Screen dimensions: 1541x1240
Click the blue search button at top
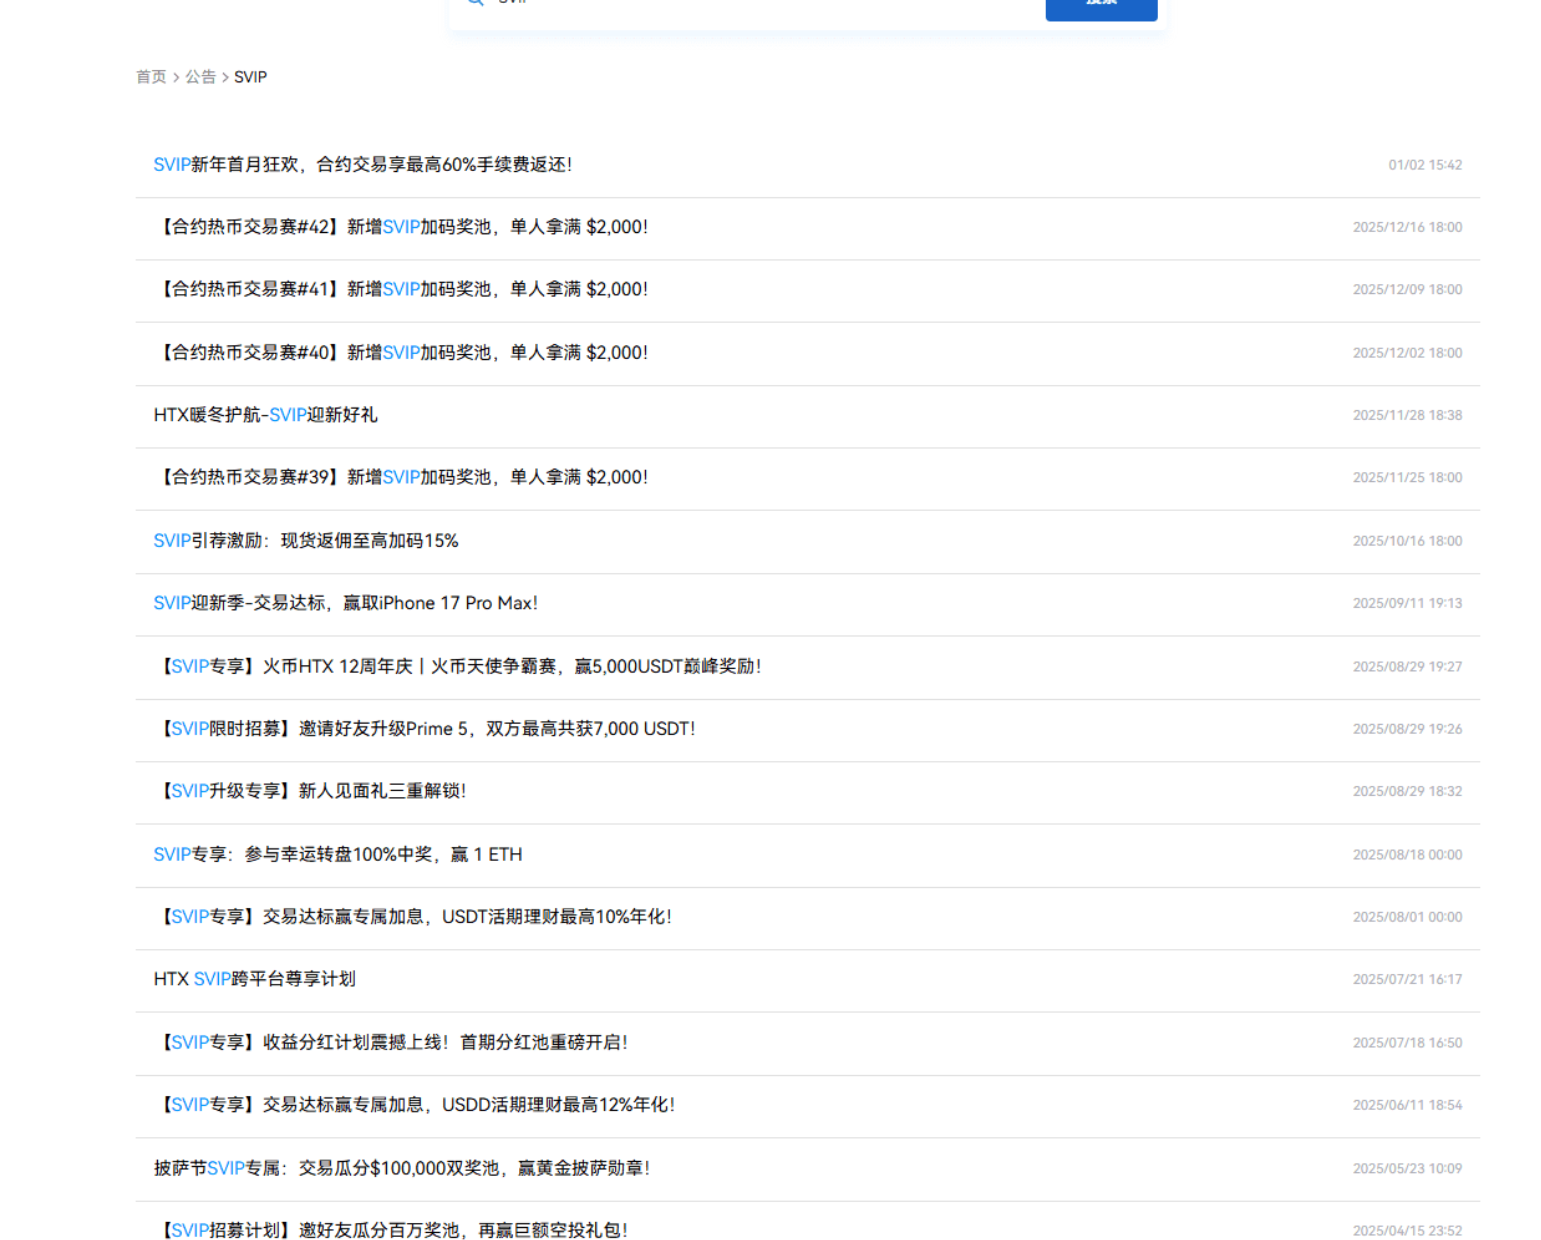coord(1100,6)
